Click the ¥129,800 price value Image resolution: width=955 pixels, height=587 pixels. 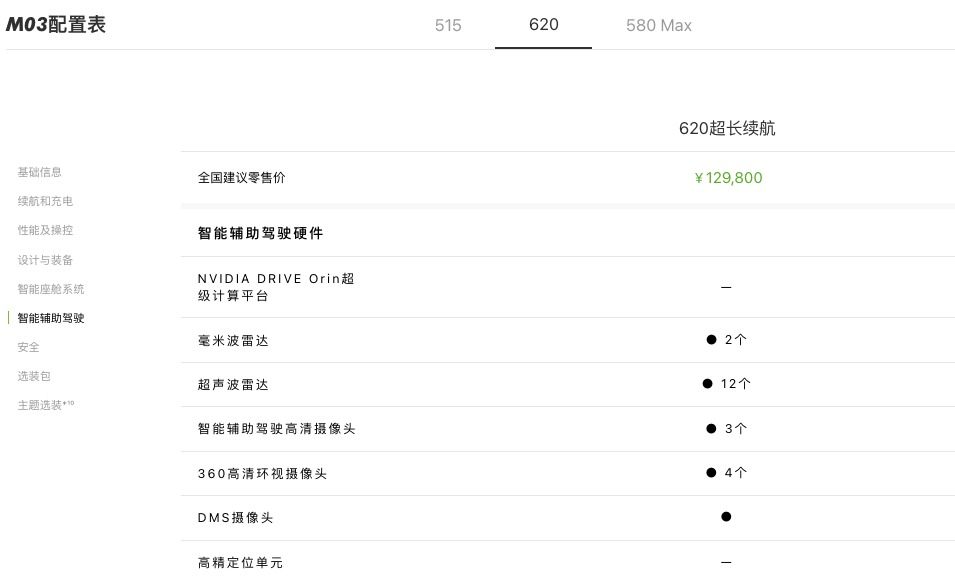[728, 178]
